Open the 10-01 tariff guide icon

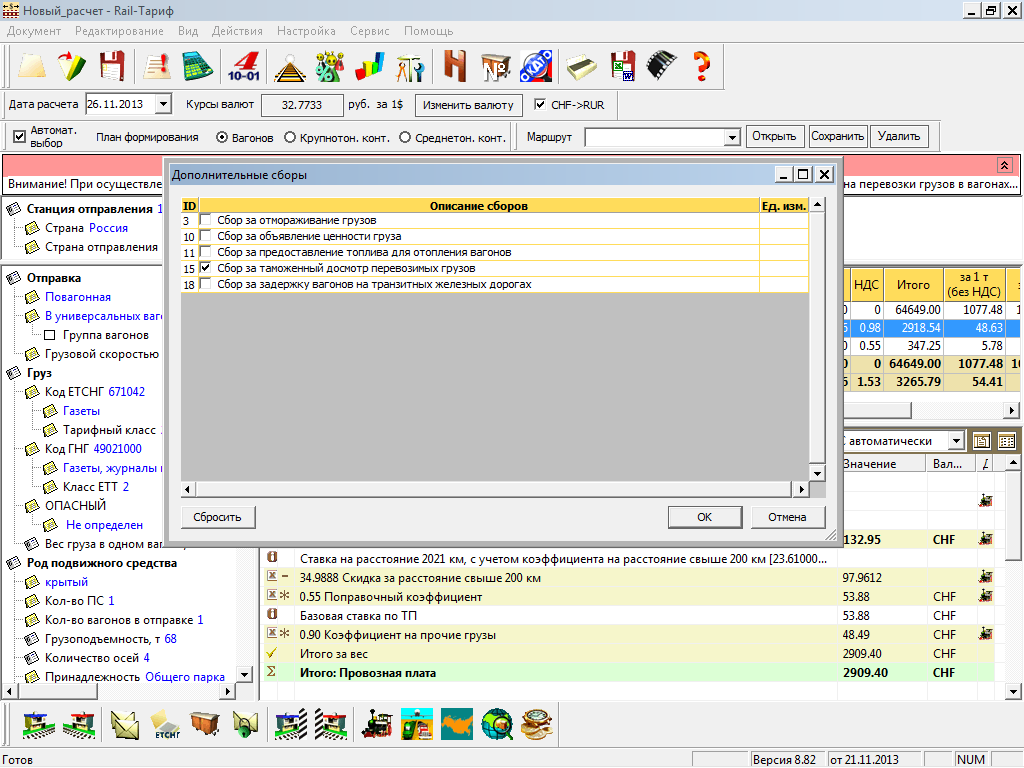[243, 66]
